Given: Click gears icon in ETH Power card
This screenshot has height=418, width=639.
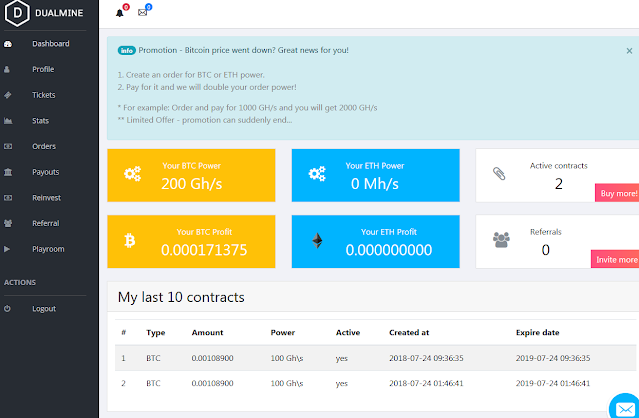Looking at the screenshot, I should click(317, 174).
